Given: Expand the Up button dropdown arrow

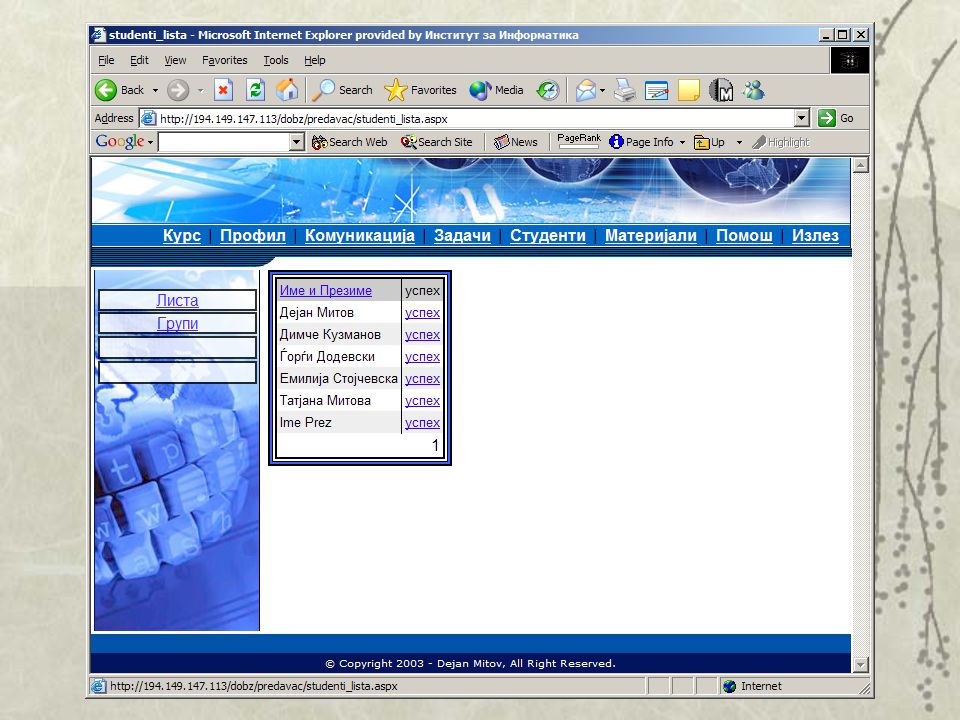Looking at the screenshot, I should click(x=739, y=142).
